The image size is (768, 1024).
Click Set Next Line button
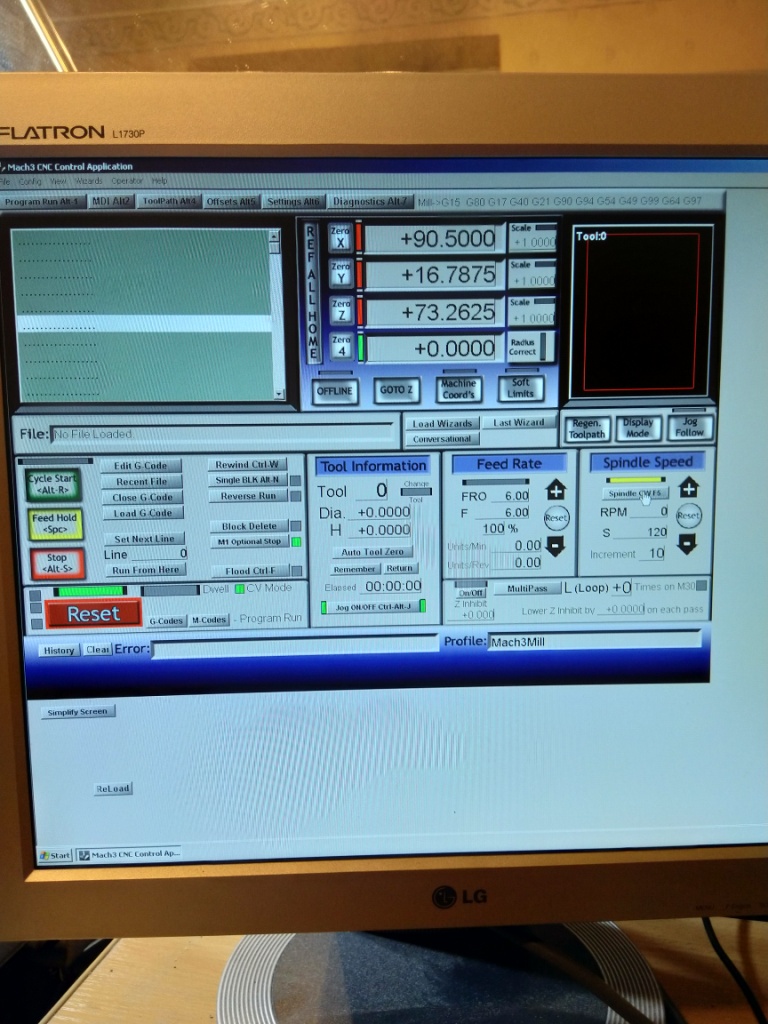144,539
